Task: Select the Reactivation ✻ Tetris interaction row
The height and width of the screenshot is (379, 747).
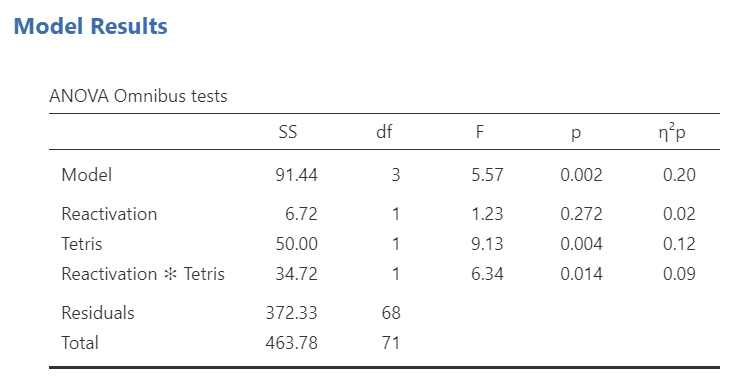Action: click(384, 274)
